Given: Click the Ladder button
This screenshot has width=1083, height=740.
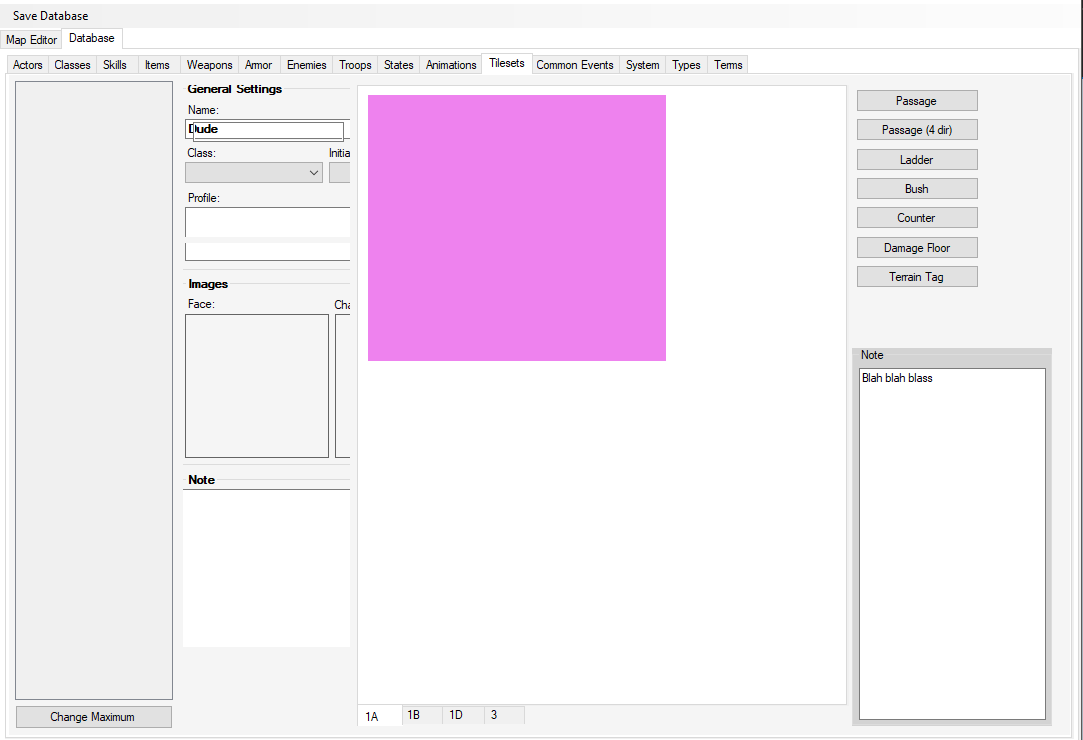Looking at the screenshot, I should tap(917, 160).
